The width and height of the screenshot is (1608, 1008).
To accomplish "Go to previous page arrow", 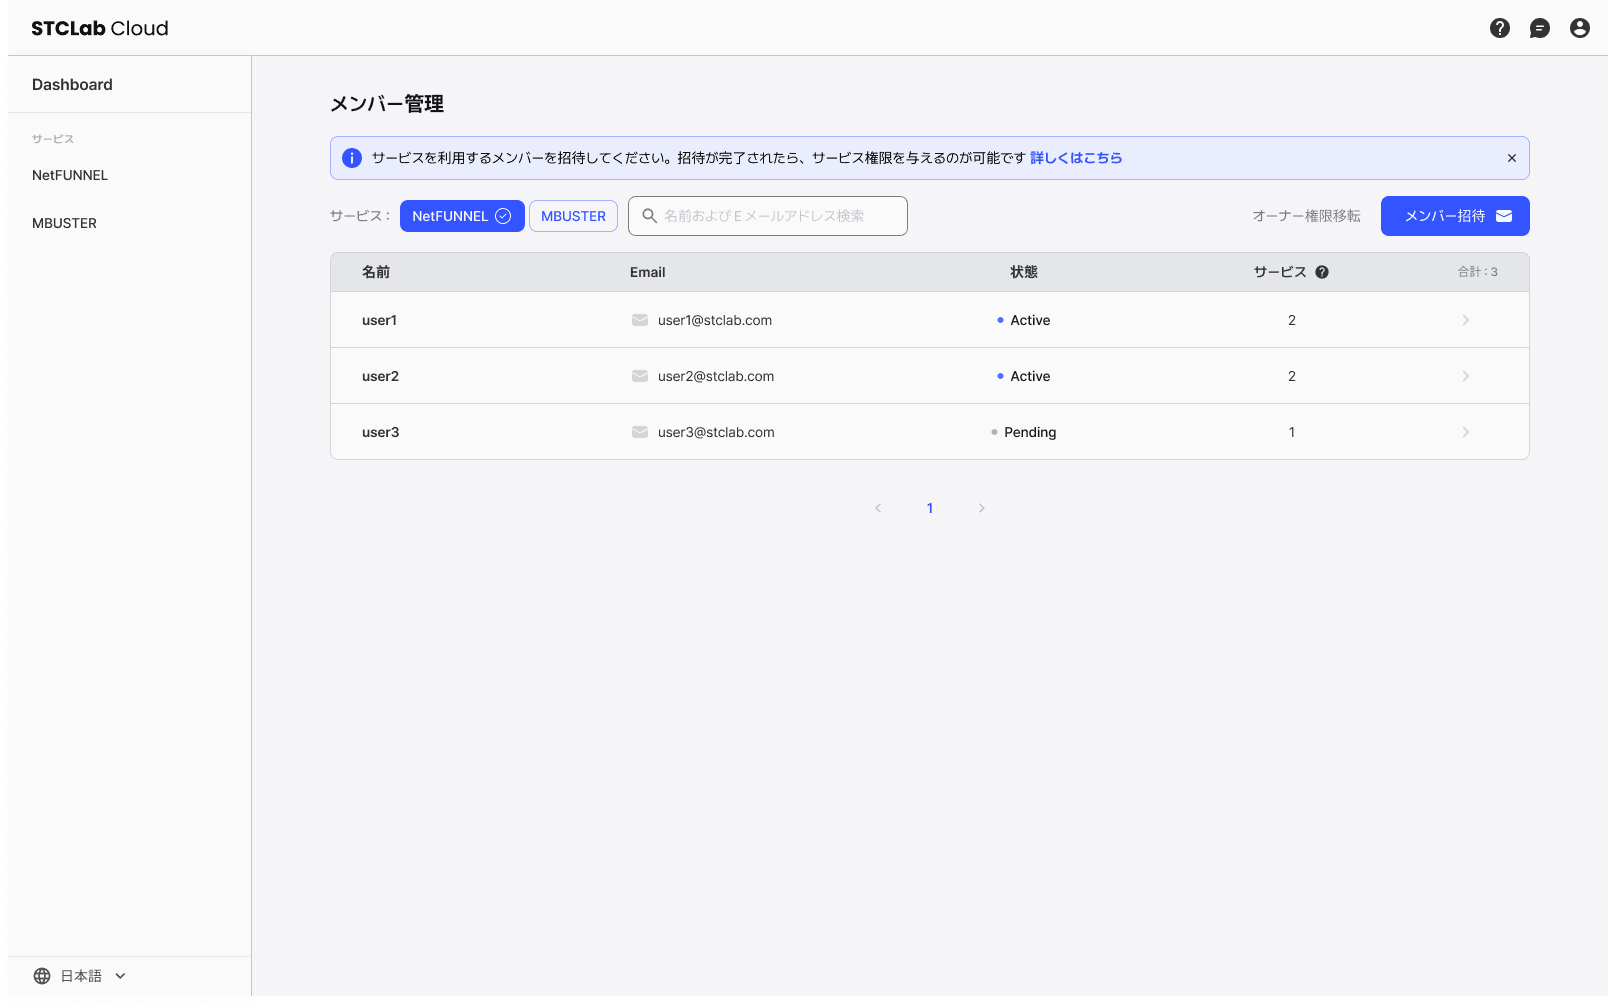I will (878, 508).
